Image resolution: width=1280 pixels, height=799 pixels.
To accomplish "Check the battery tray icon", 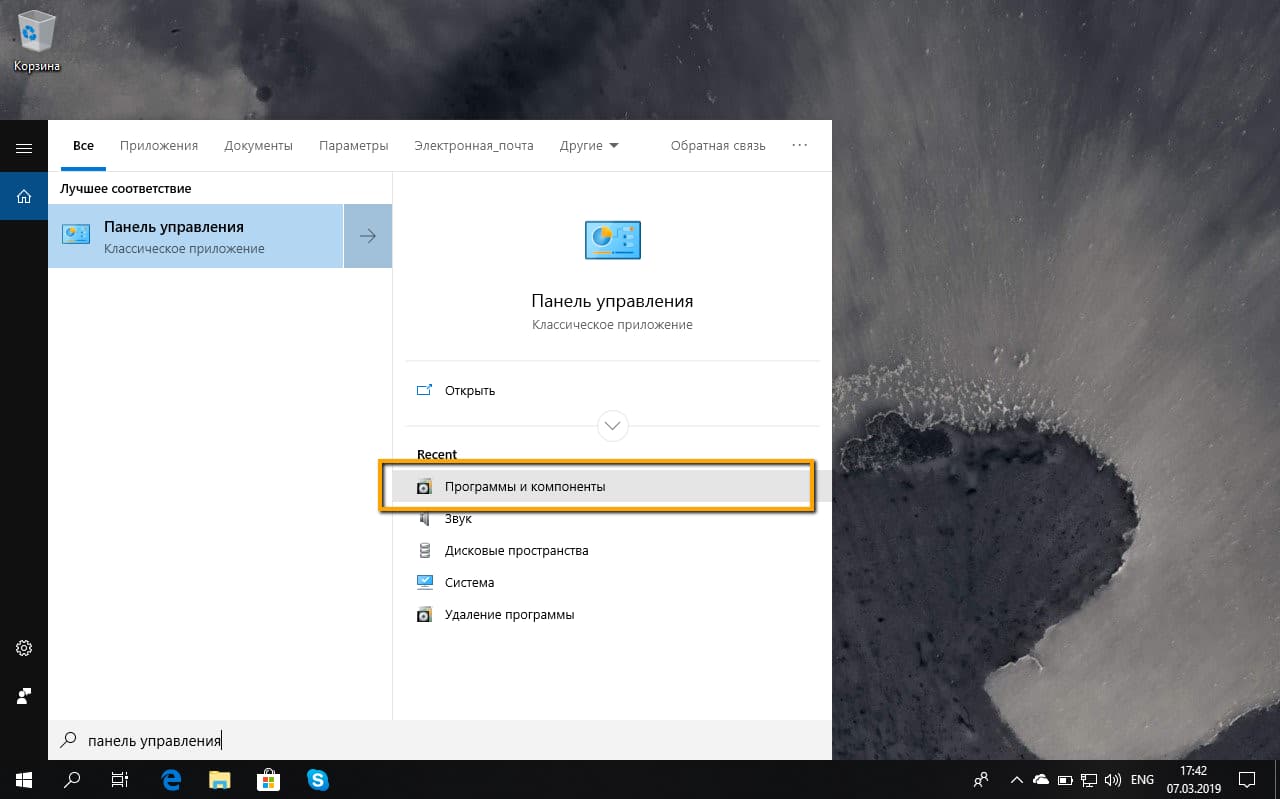I will click(1065, 779).
